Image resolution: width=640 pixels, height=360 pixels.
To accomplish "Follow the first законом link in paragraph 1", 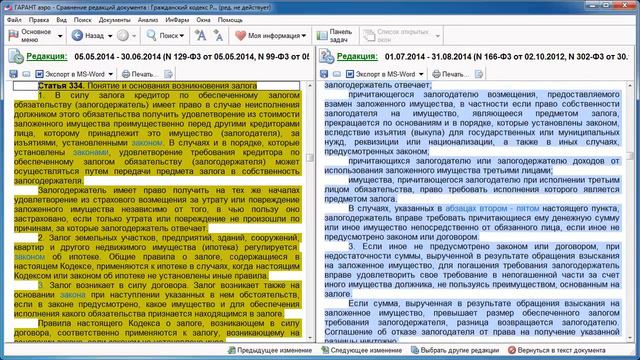I will tap(147, 143).
